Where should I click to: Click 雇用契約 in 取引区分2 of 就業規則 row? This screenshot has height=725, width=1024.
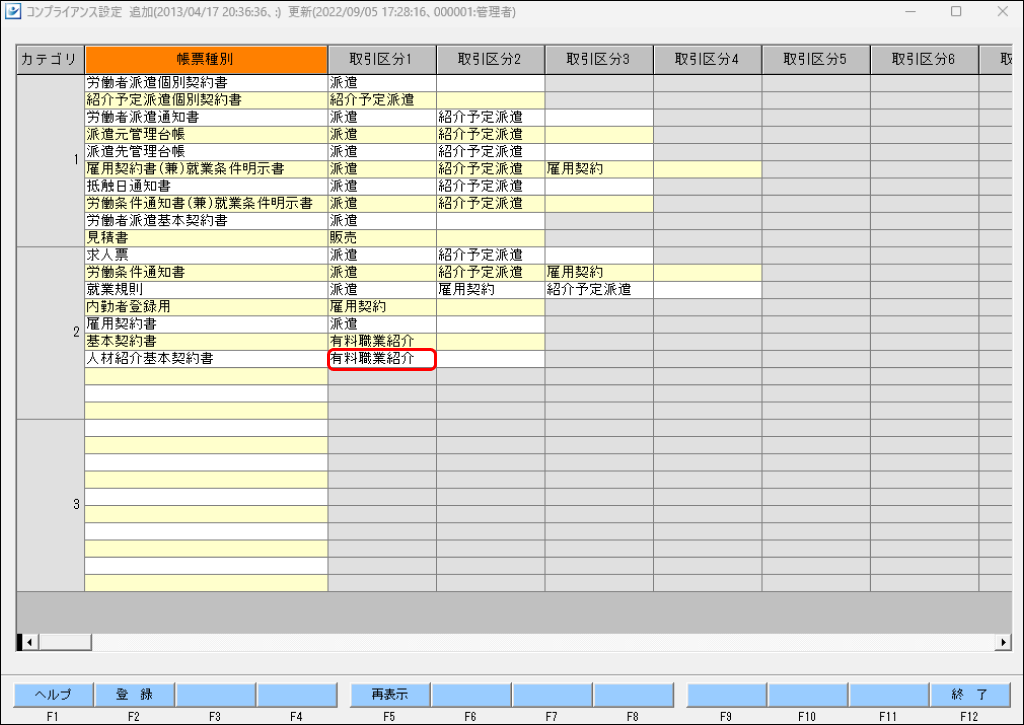point(490,289)
